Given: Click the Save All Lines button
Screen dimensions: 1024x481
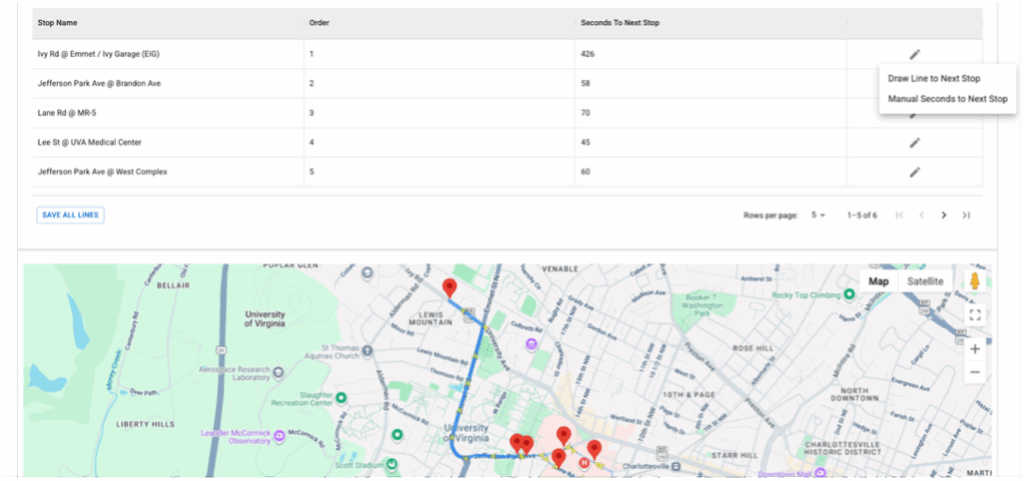Looking at the screenshot, I should coord(70,215).
